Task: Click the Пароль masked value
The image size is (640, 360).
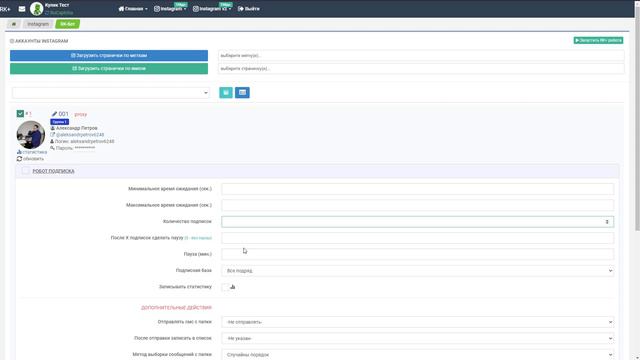Action: coord(85,148)
